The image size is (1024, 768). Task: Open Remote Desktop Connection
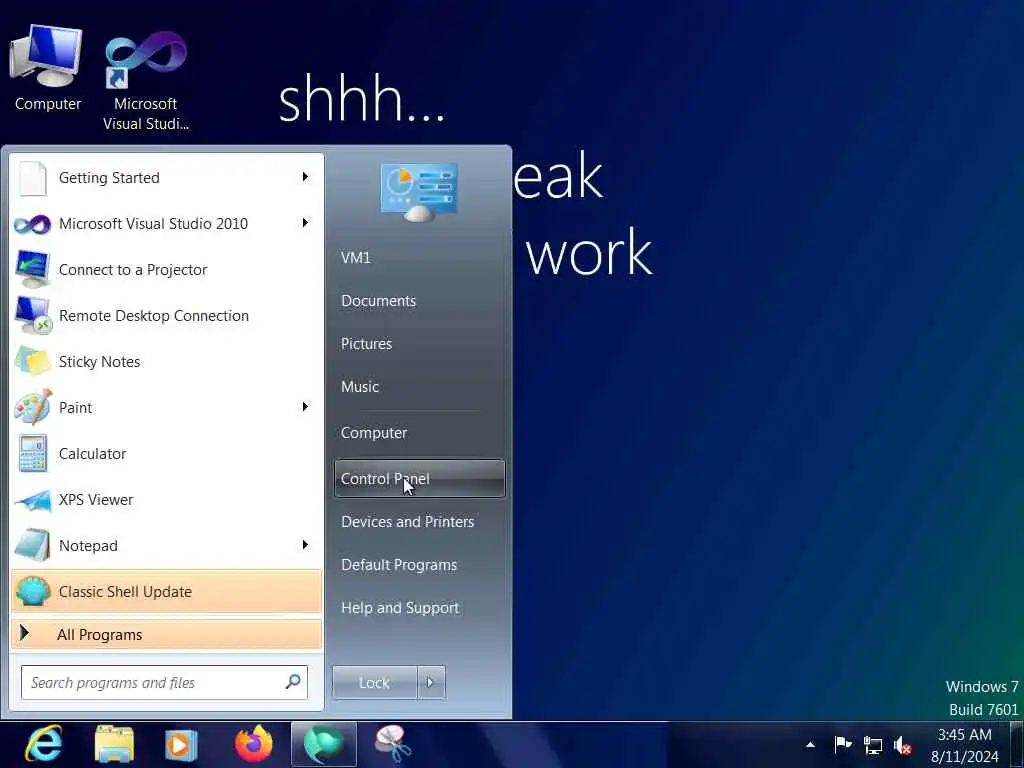[167, 315]
